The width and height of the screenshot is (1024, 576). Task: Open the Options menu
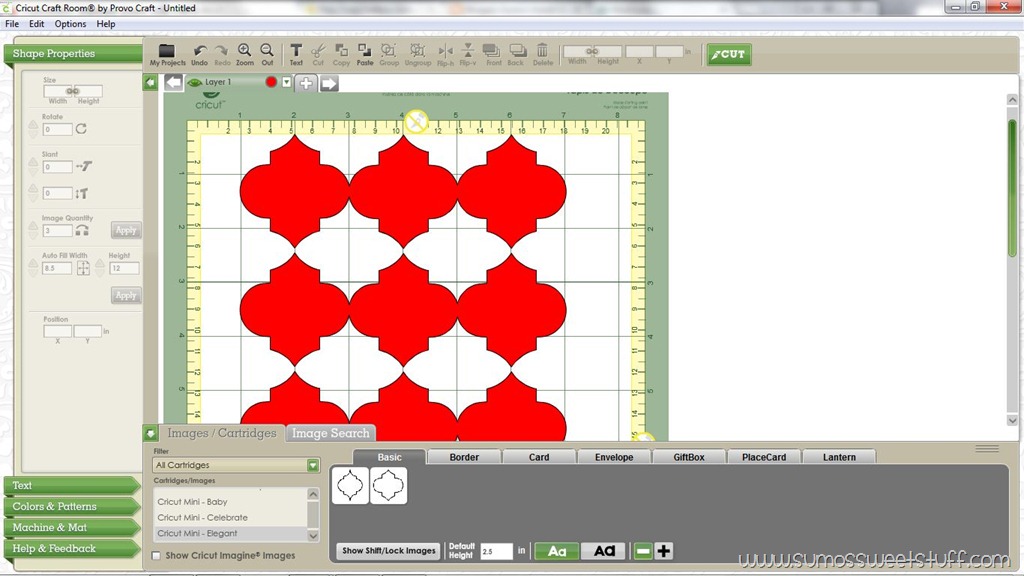[x=70, y=24]
